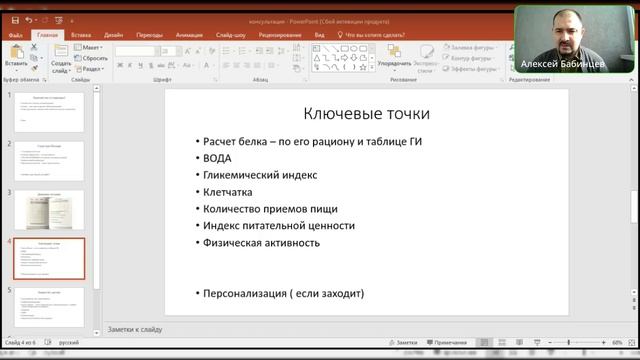Viewport: 640px width, 360px height.
Task: Click the zoom slider handle
Action: click(x=568, y=342)
